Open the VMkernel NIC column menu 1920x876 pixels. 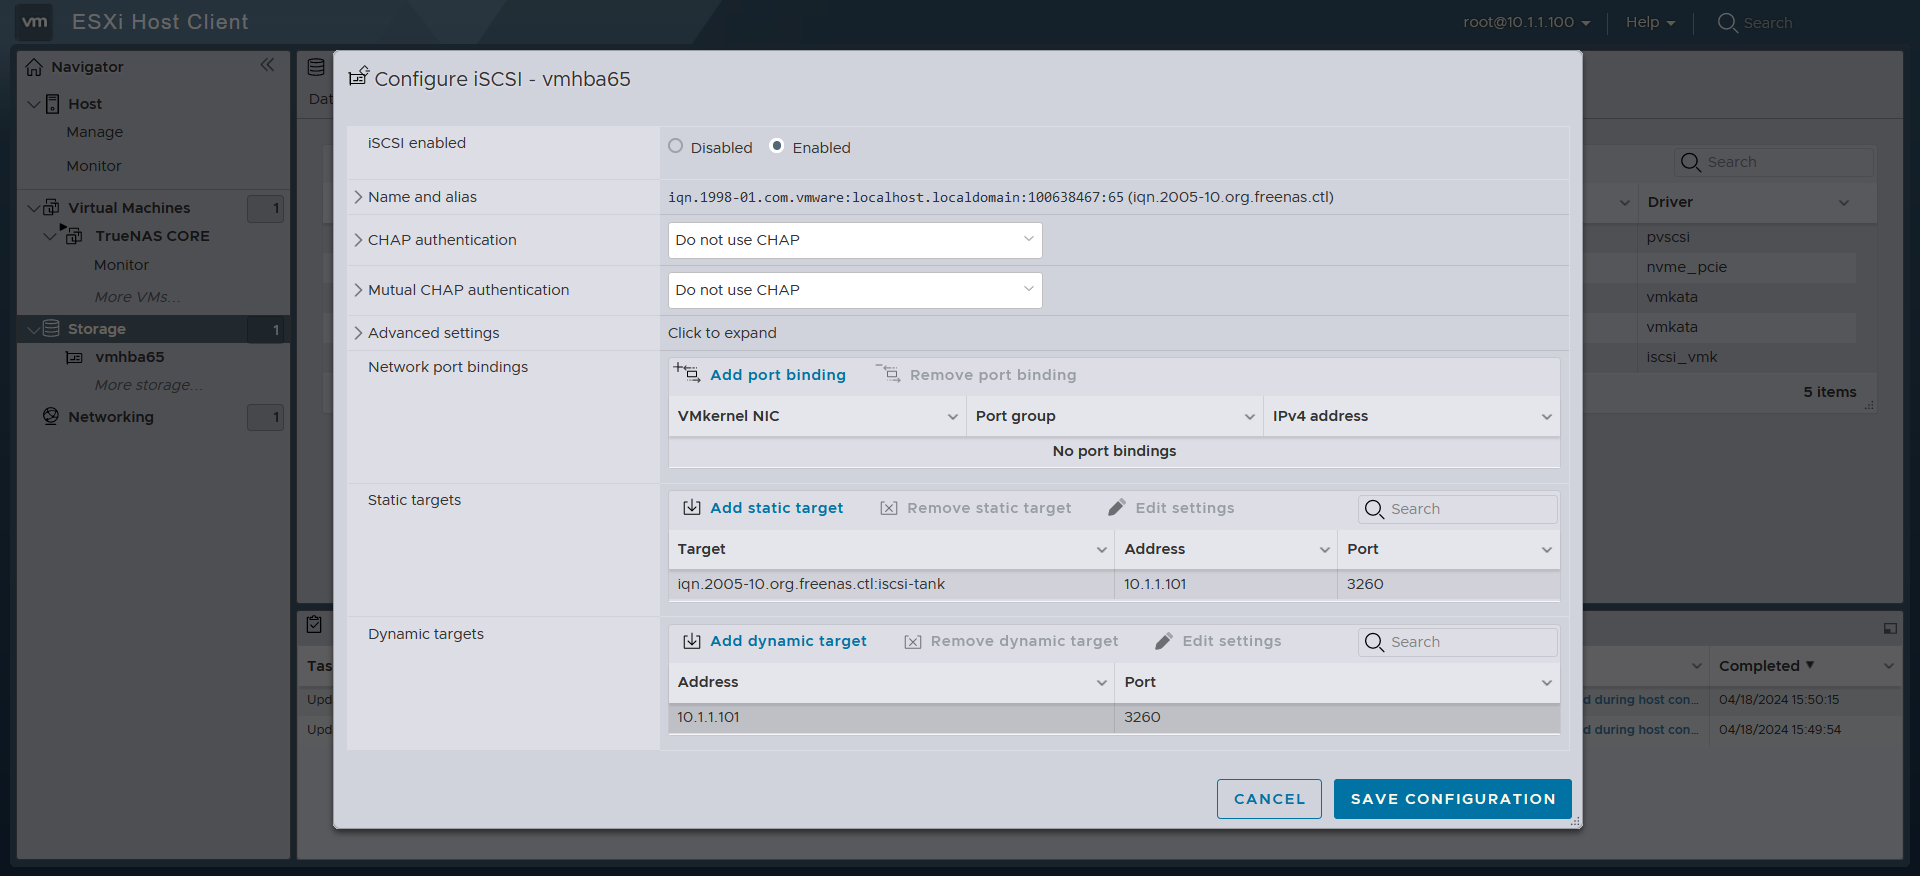pyautogui.click(x=952, y=417)
